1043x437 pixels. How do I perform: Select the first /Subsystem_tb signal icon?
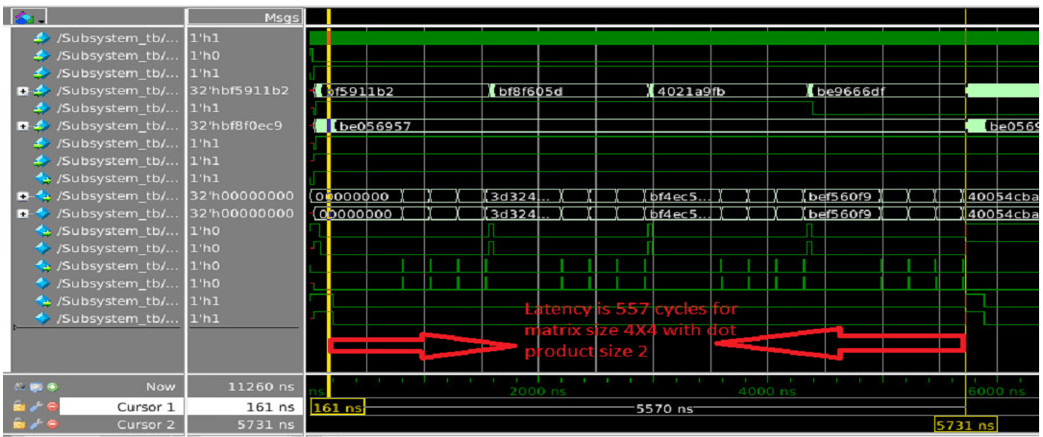(41, 39)
